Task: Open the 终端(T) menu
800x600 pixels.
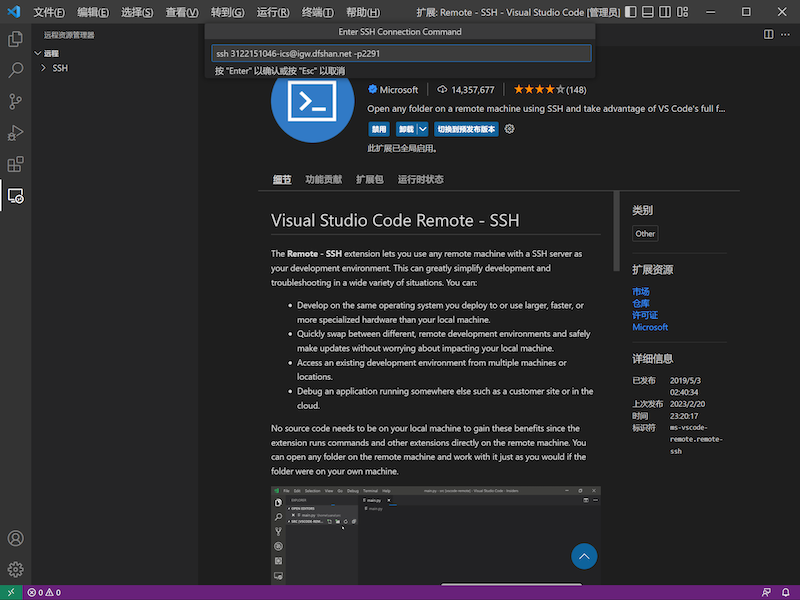Action: (318, 13)
